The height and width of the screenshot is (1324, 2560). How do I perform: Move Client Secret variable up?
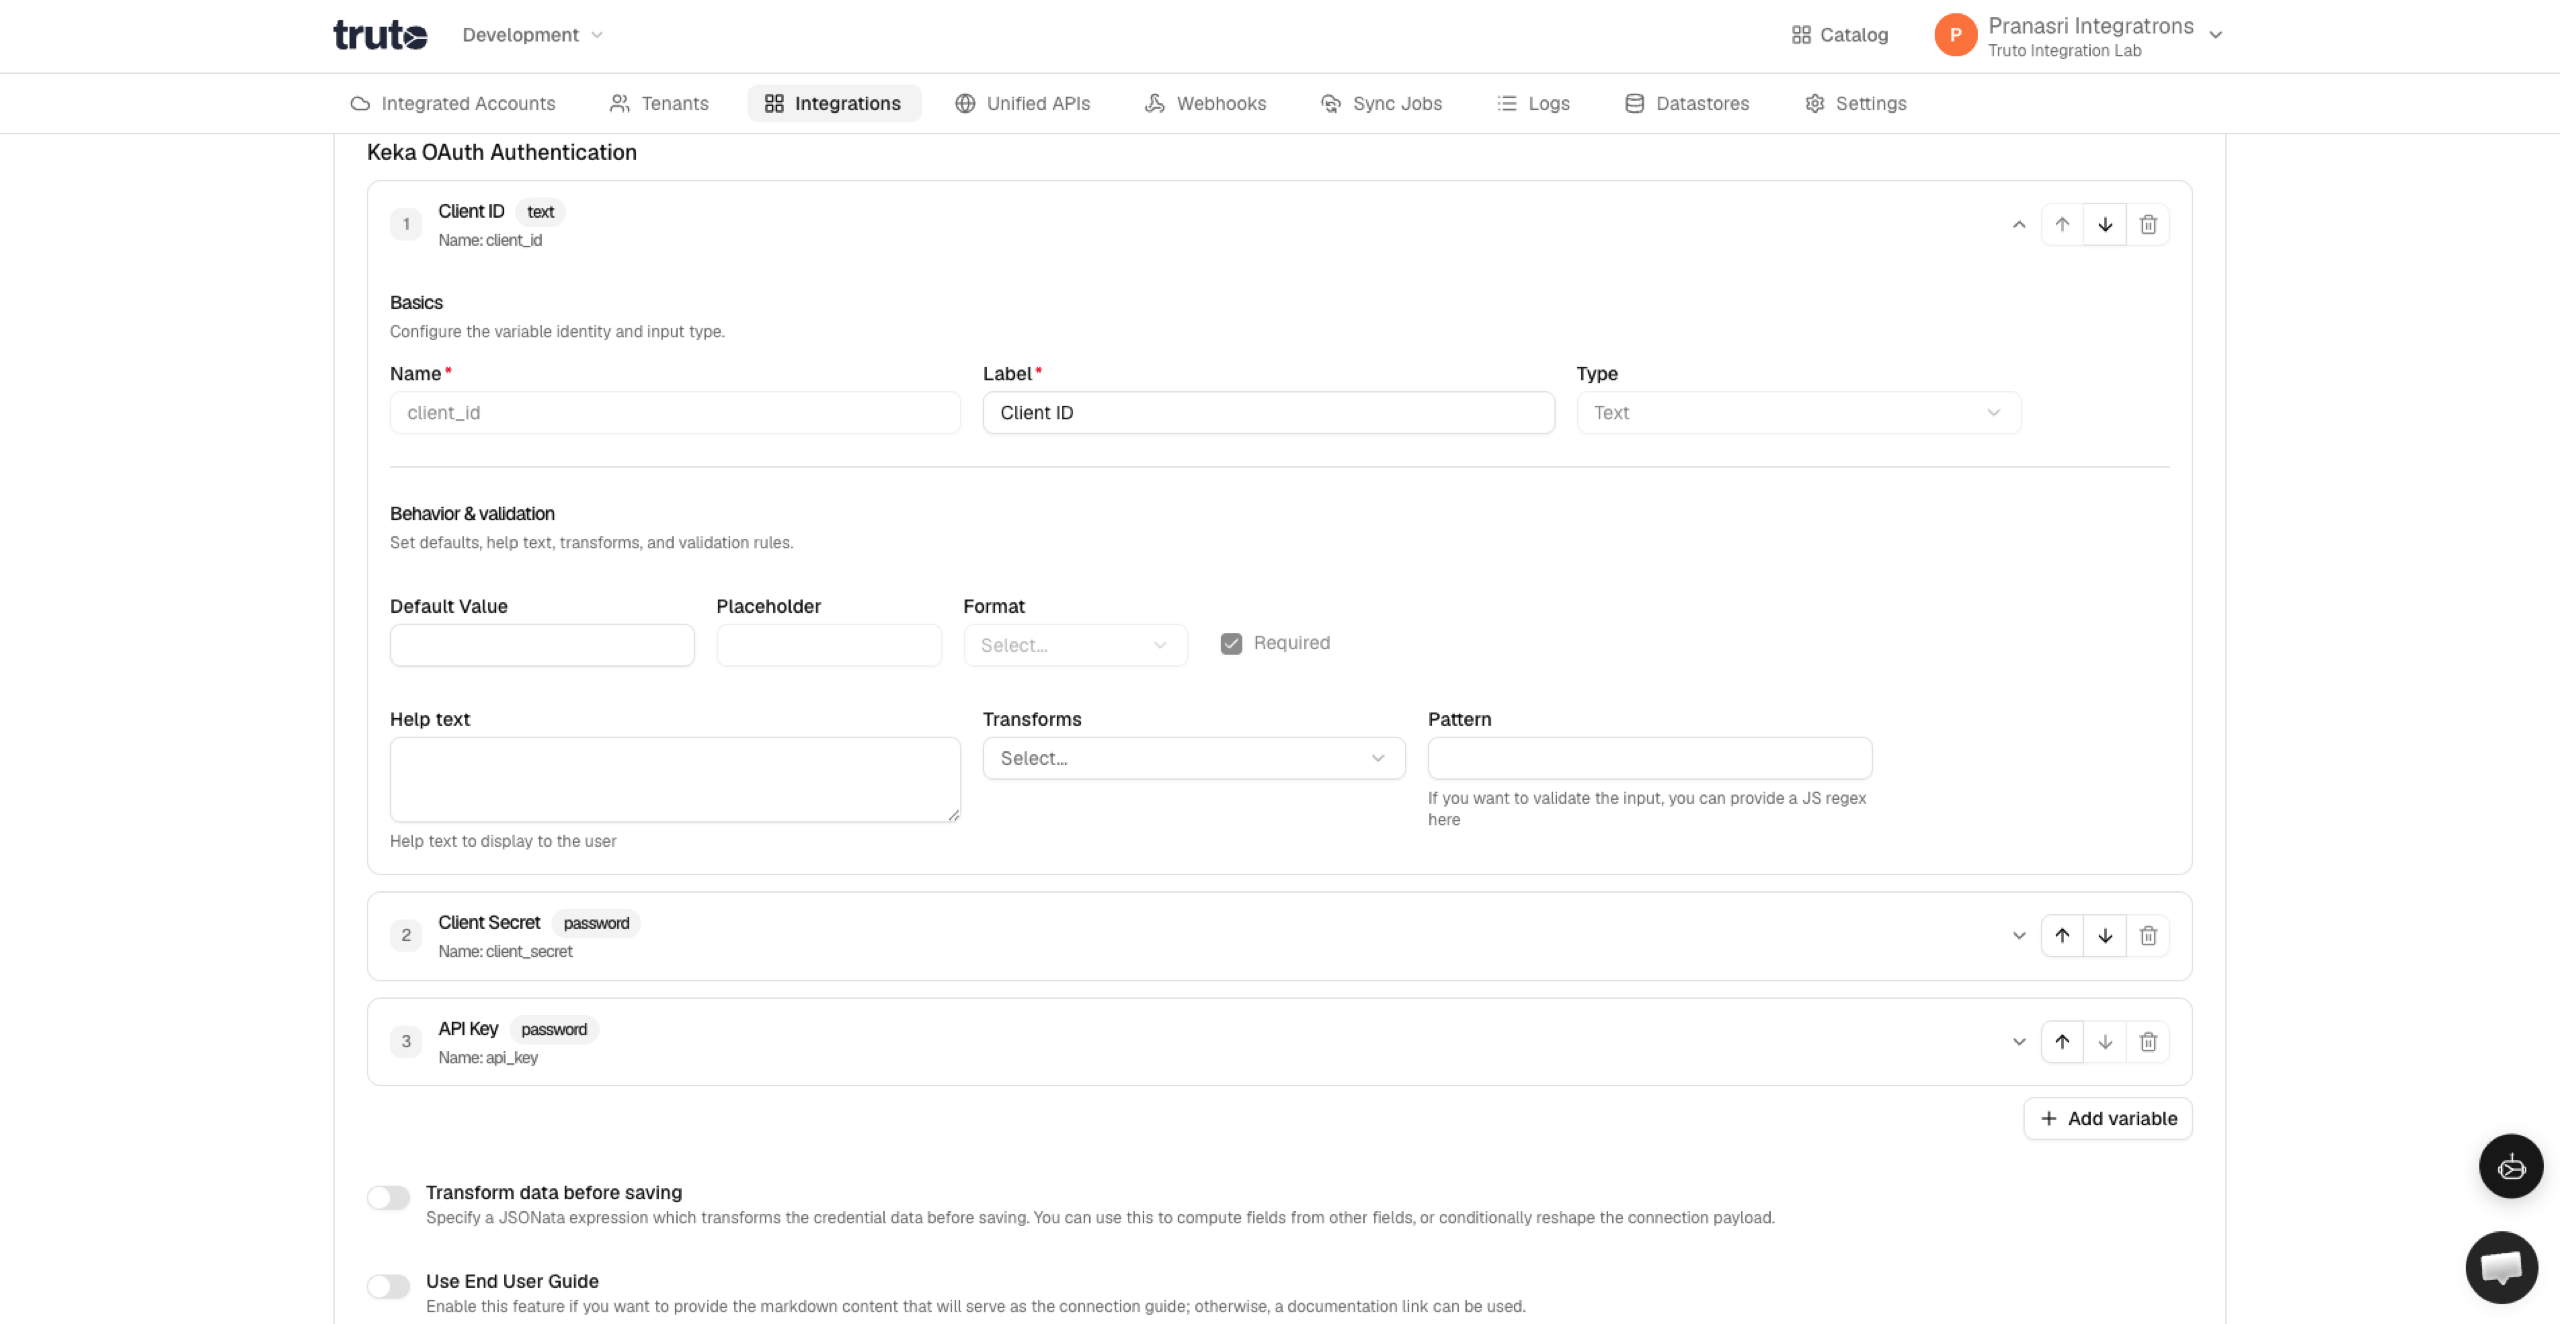pos(2062,936)
